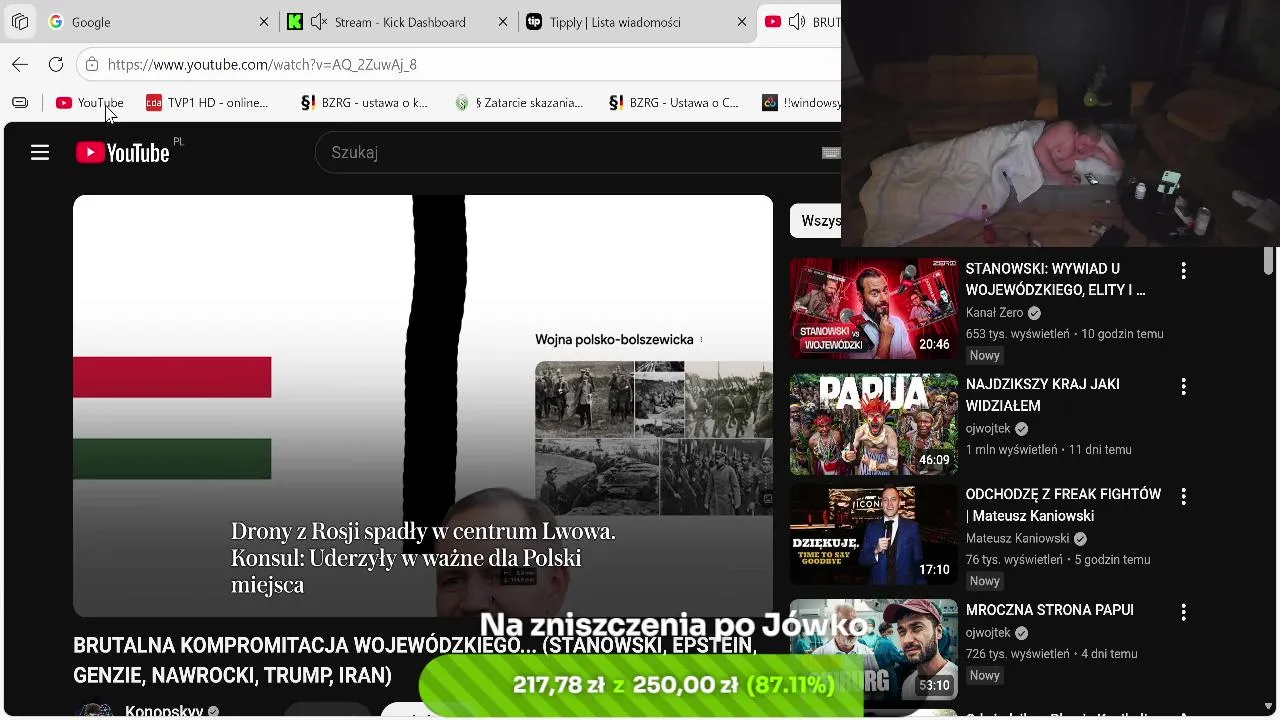Screen dimensions: 1280x720
Task: Click the text 726 tys. wyświetleń
Action: 1018,654
